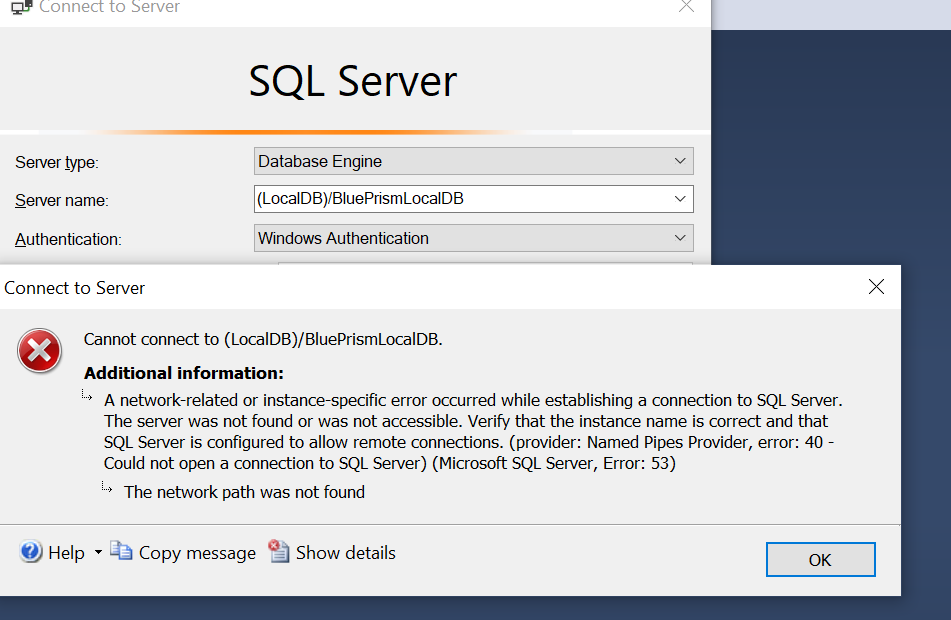The image size is (951, 620).
Task: Click the "Copy message" text link
Action: pos(197,553)
